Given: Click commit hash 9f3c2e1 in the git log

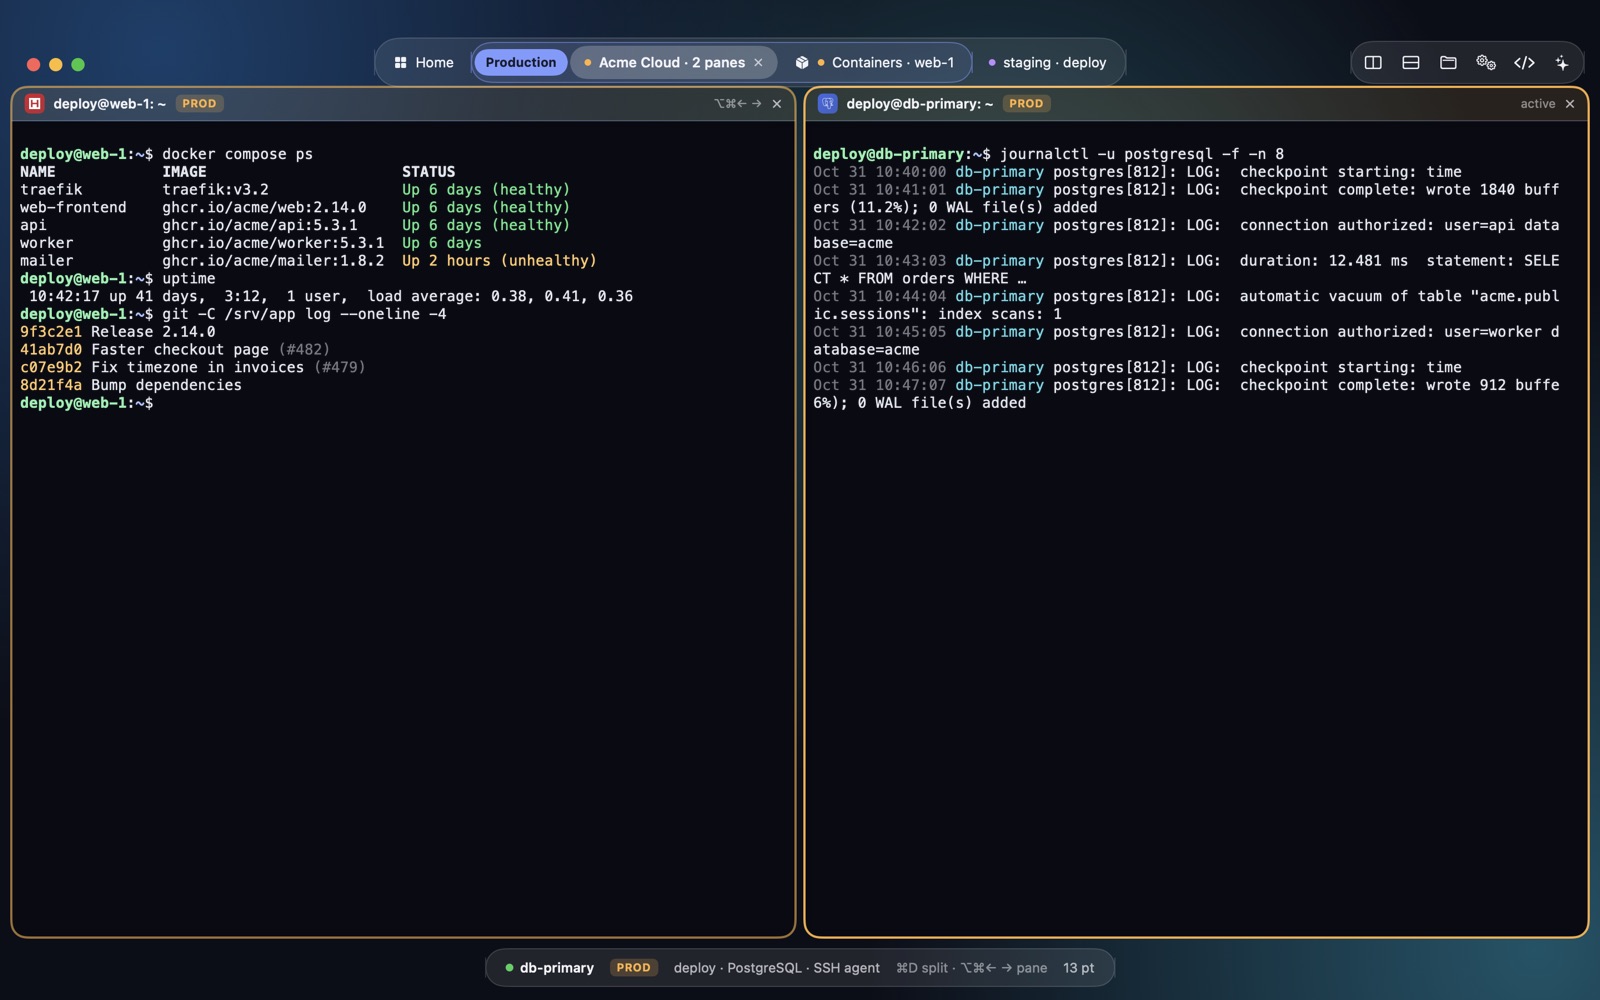Looking at the screenshot, I should [51, 332].
